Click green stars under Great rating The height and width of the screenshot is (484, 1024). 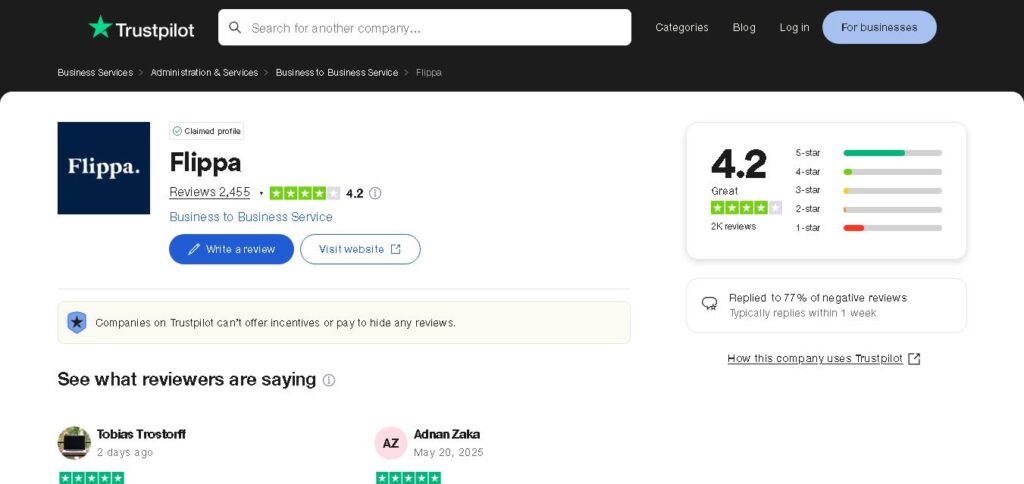746,208
